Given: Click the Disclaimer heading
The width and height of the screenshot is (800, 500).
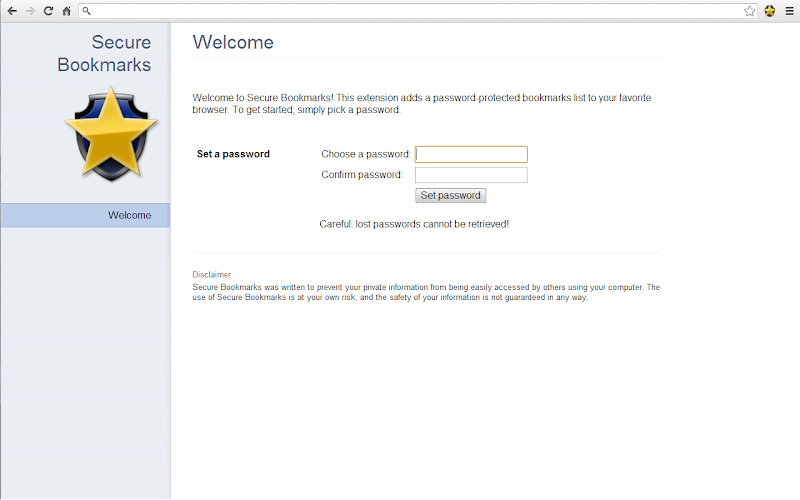Looking at the screenshot, I should tap(212, 274).
